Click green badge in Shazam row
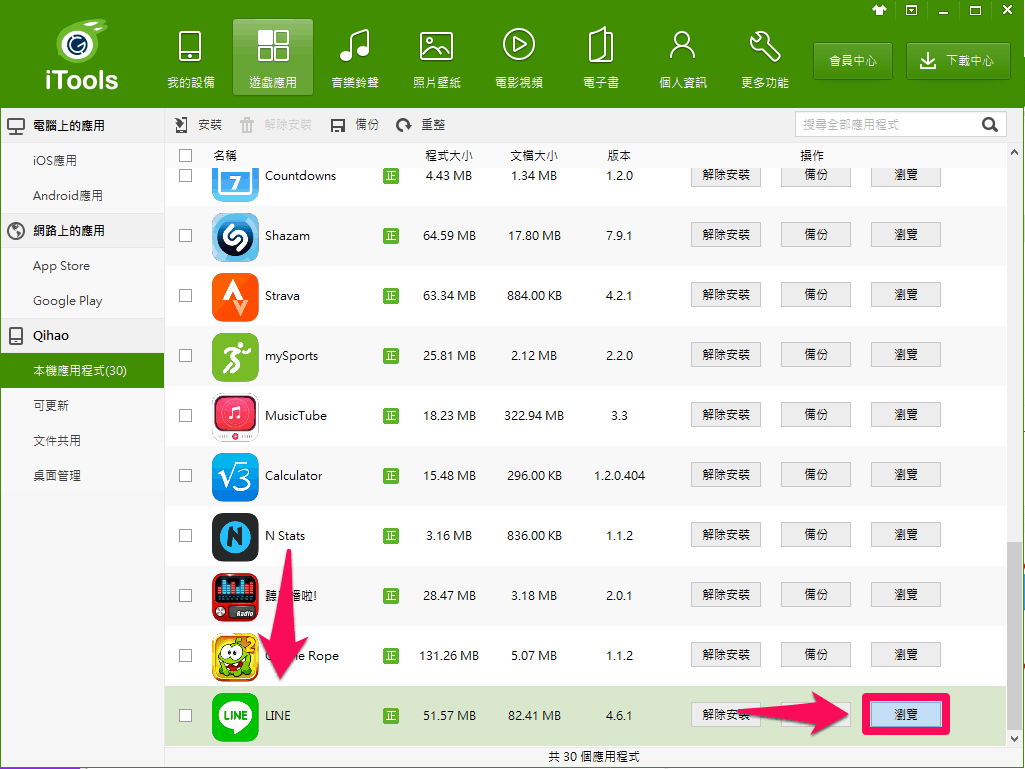The width and height of the screenshot is (1025, 769). click(x=391, y=235)
